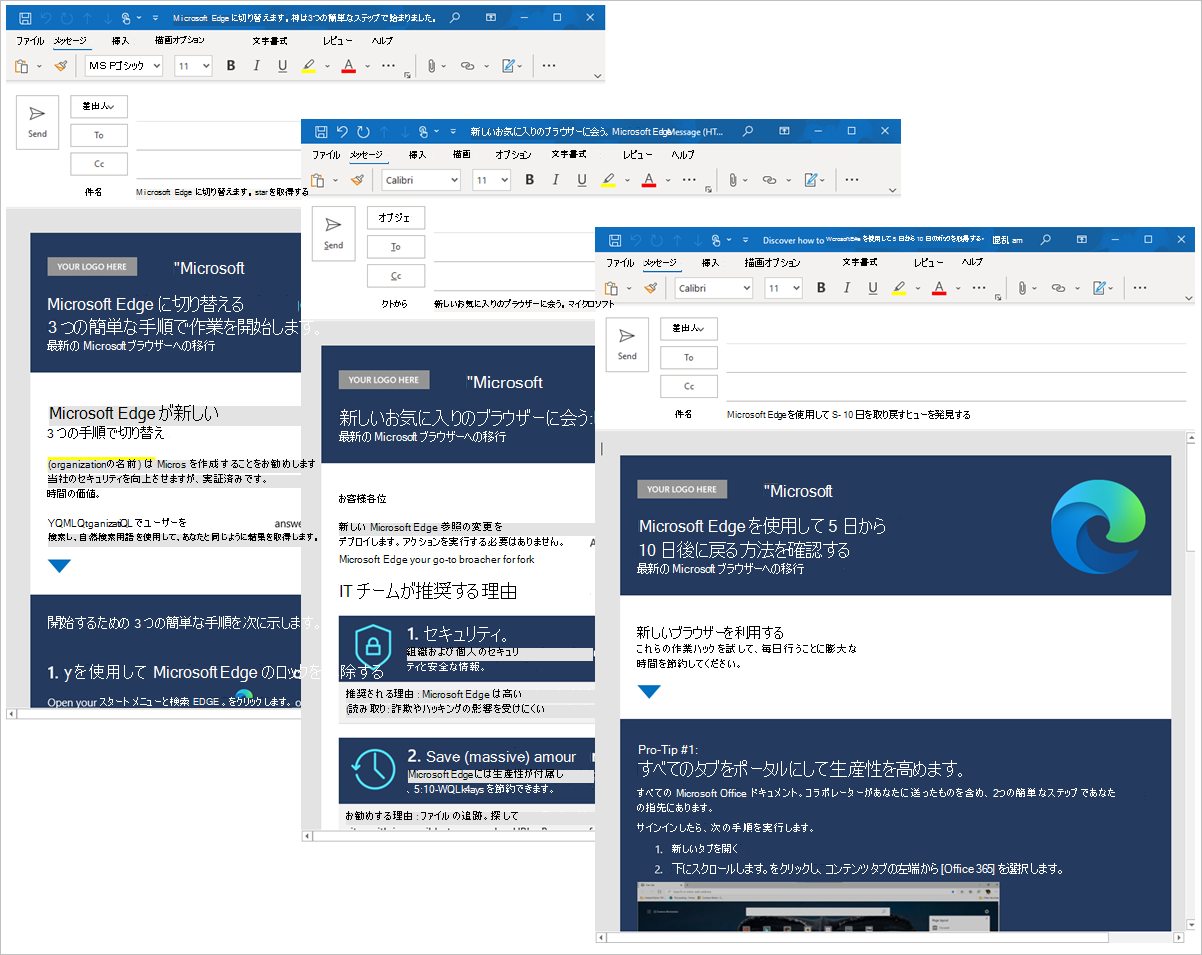Click vertical scrollbar of front window message
The image size is (1202, 955).
(1189, 680)
